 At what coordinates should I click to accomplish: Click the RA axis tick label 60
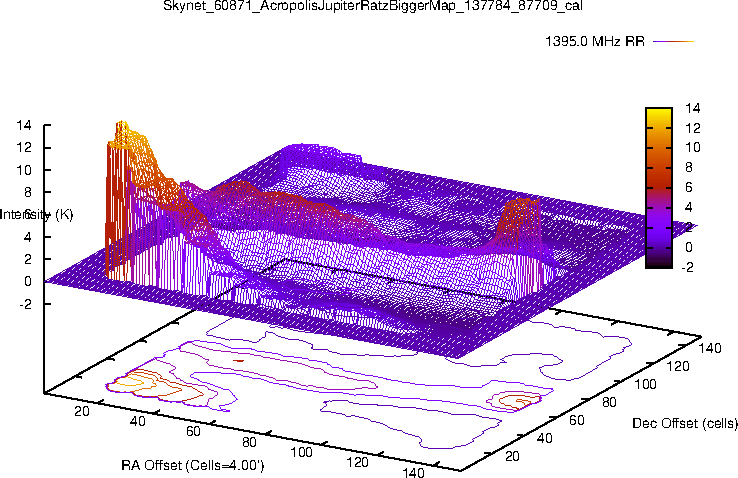193,431
